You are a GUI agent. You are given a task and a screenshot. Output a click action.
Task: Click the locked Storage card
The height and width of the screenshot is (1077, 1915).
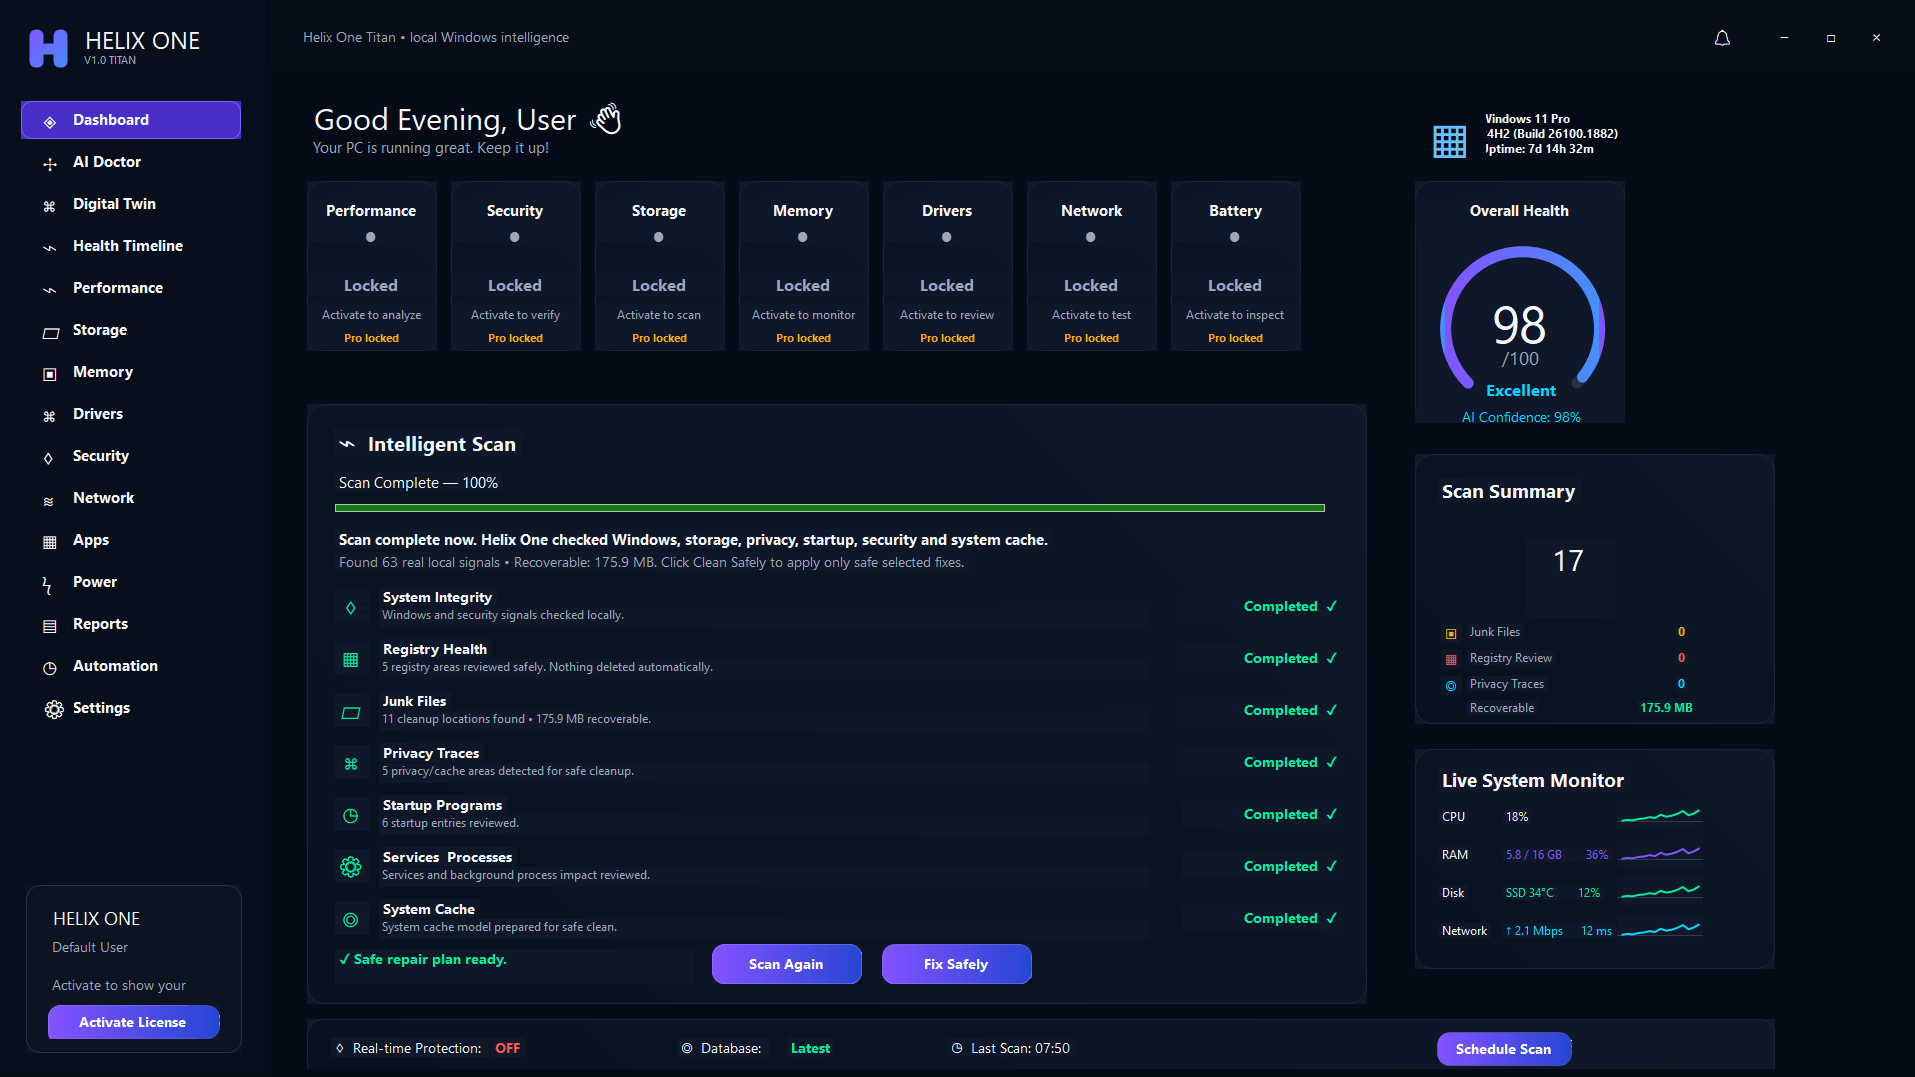point(659,266)
